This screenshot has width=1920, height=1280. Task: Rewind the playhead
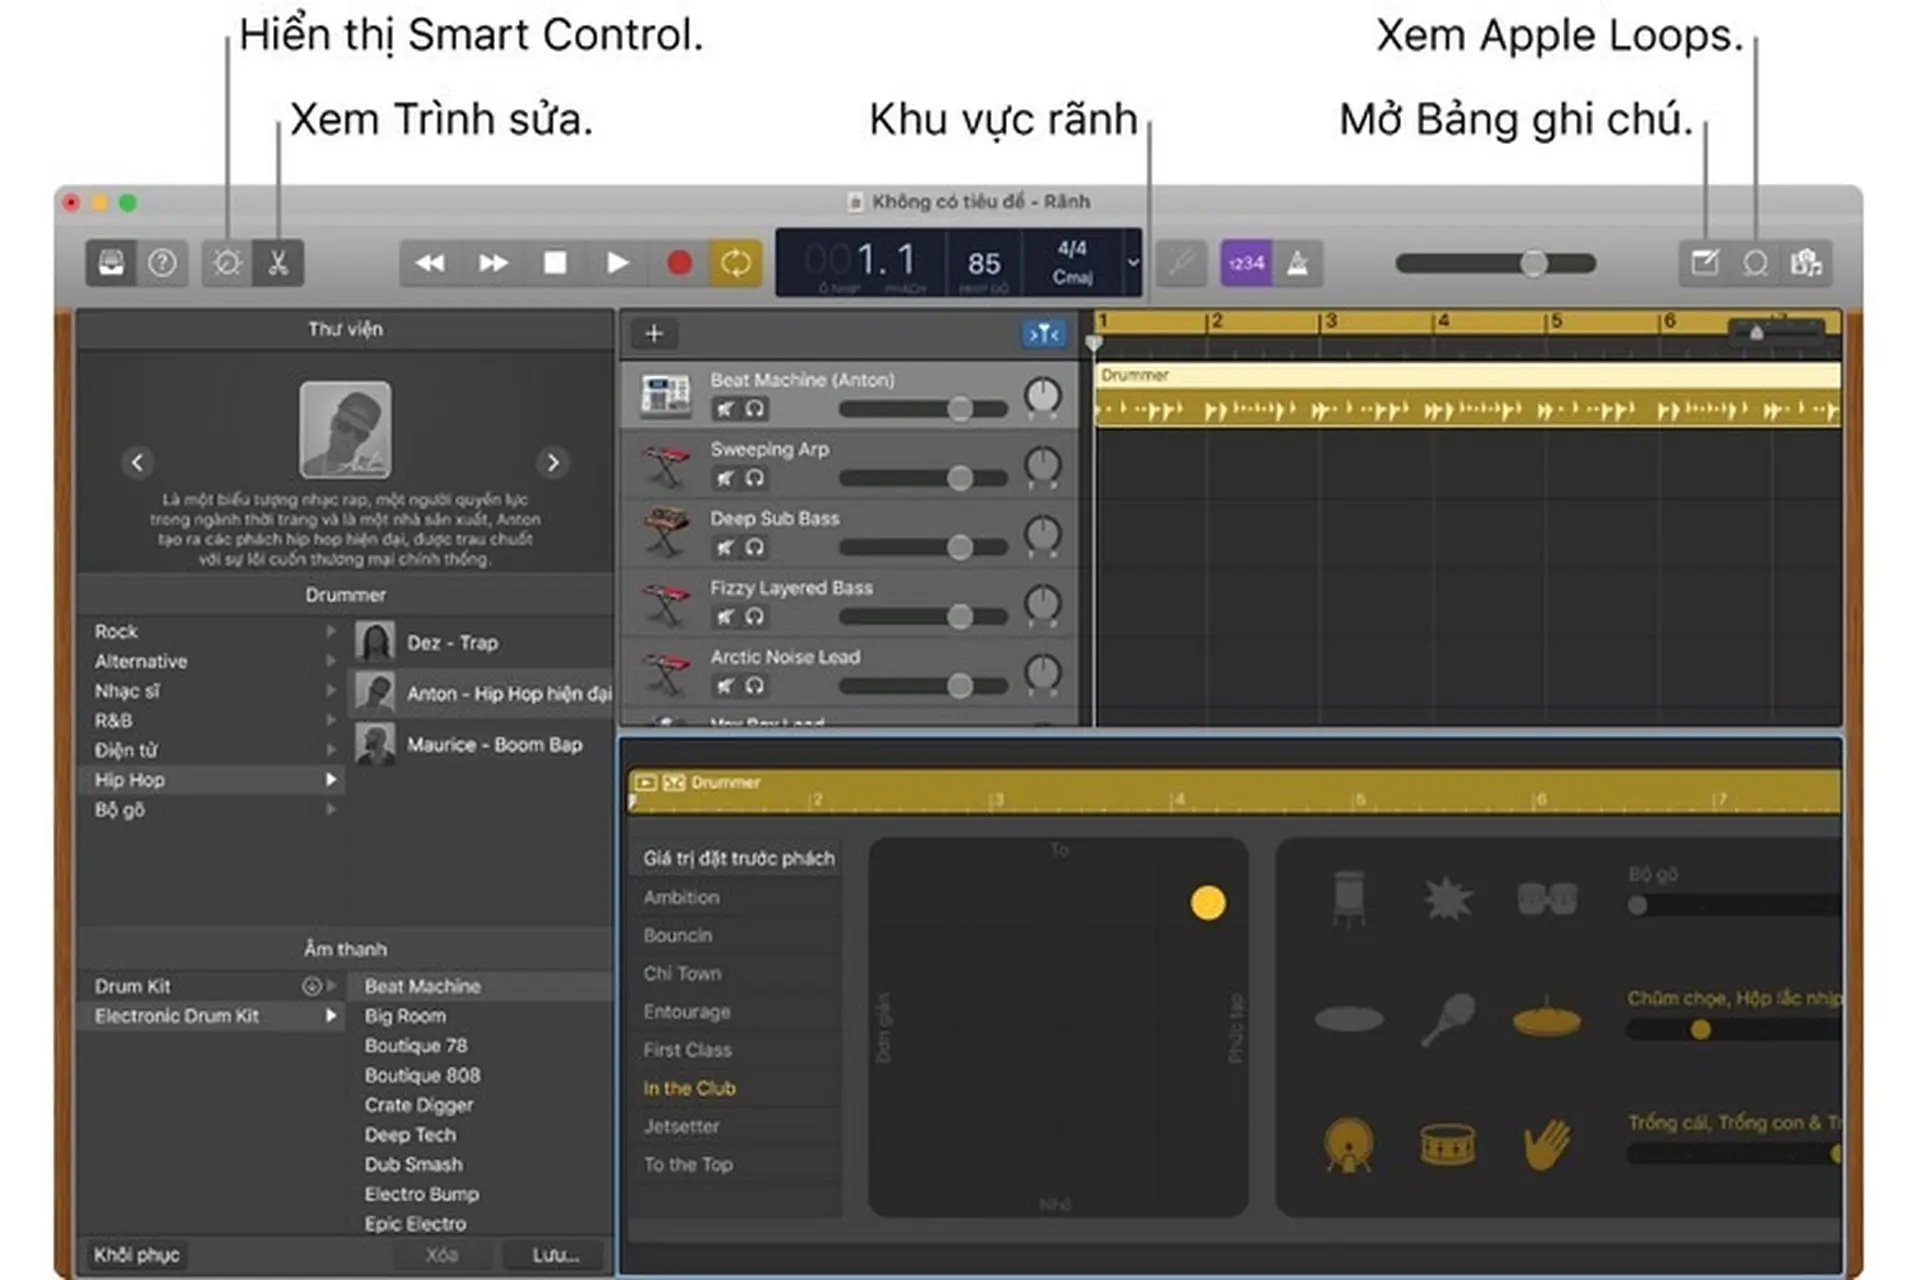[430, 263]
